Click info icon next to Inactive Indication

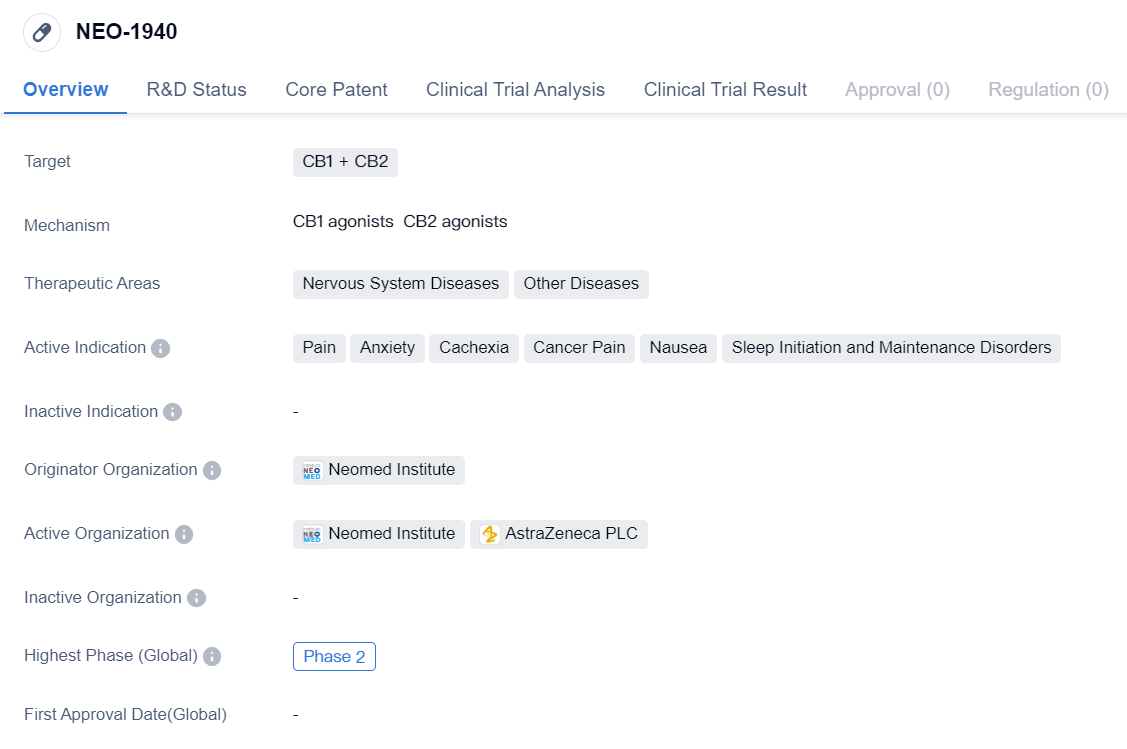tap(172, 412)
